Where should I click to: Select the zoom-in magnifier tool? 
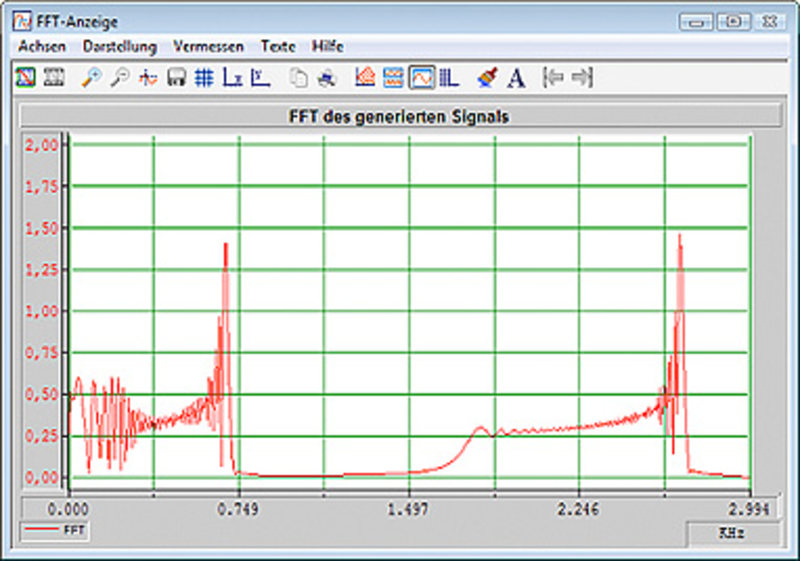click(91, 78)
